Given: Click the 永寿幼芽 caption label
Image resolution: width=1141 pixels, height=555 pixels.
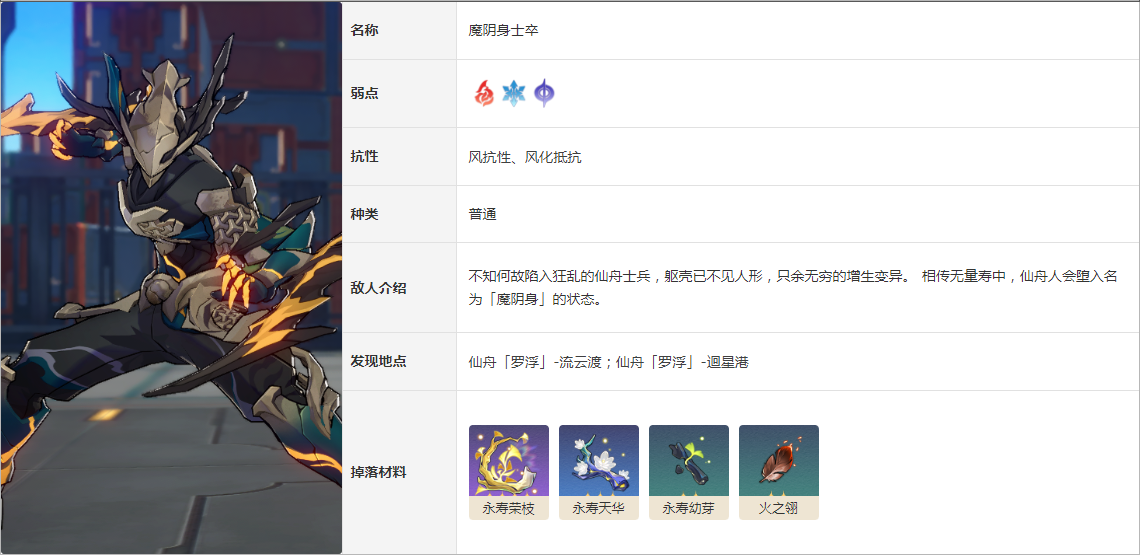Looking at the screenshot, I should point(688,508).
